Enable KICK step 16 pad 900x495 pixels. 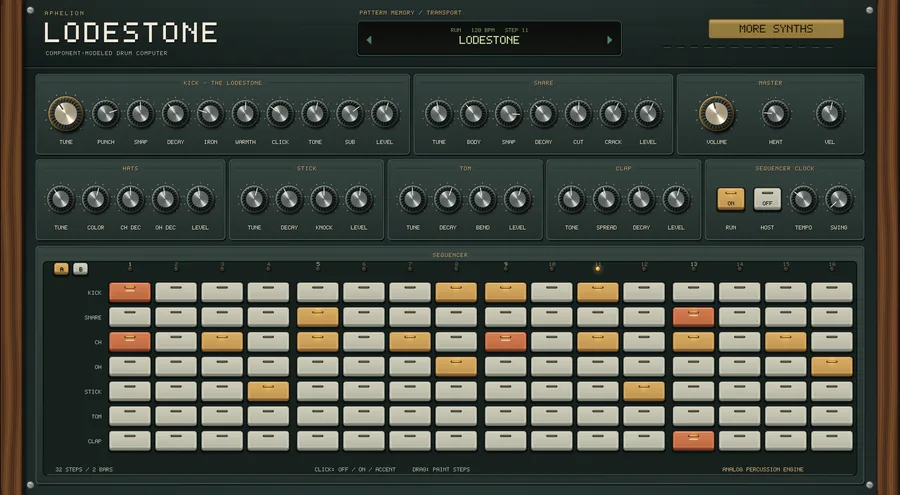[832, 292]
